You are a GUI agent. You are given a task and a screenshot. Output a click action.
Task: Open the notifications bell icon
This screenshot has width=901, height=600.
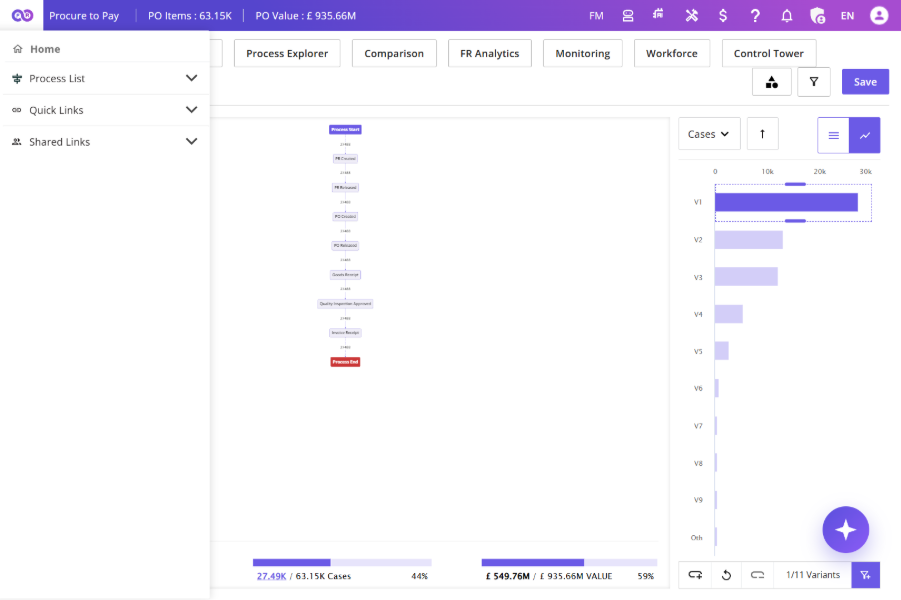pyautogui.click(x=787, y=16)
